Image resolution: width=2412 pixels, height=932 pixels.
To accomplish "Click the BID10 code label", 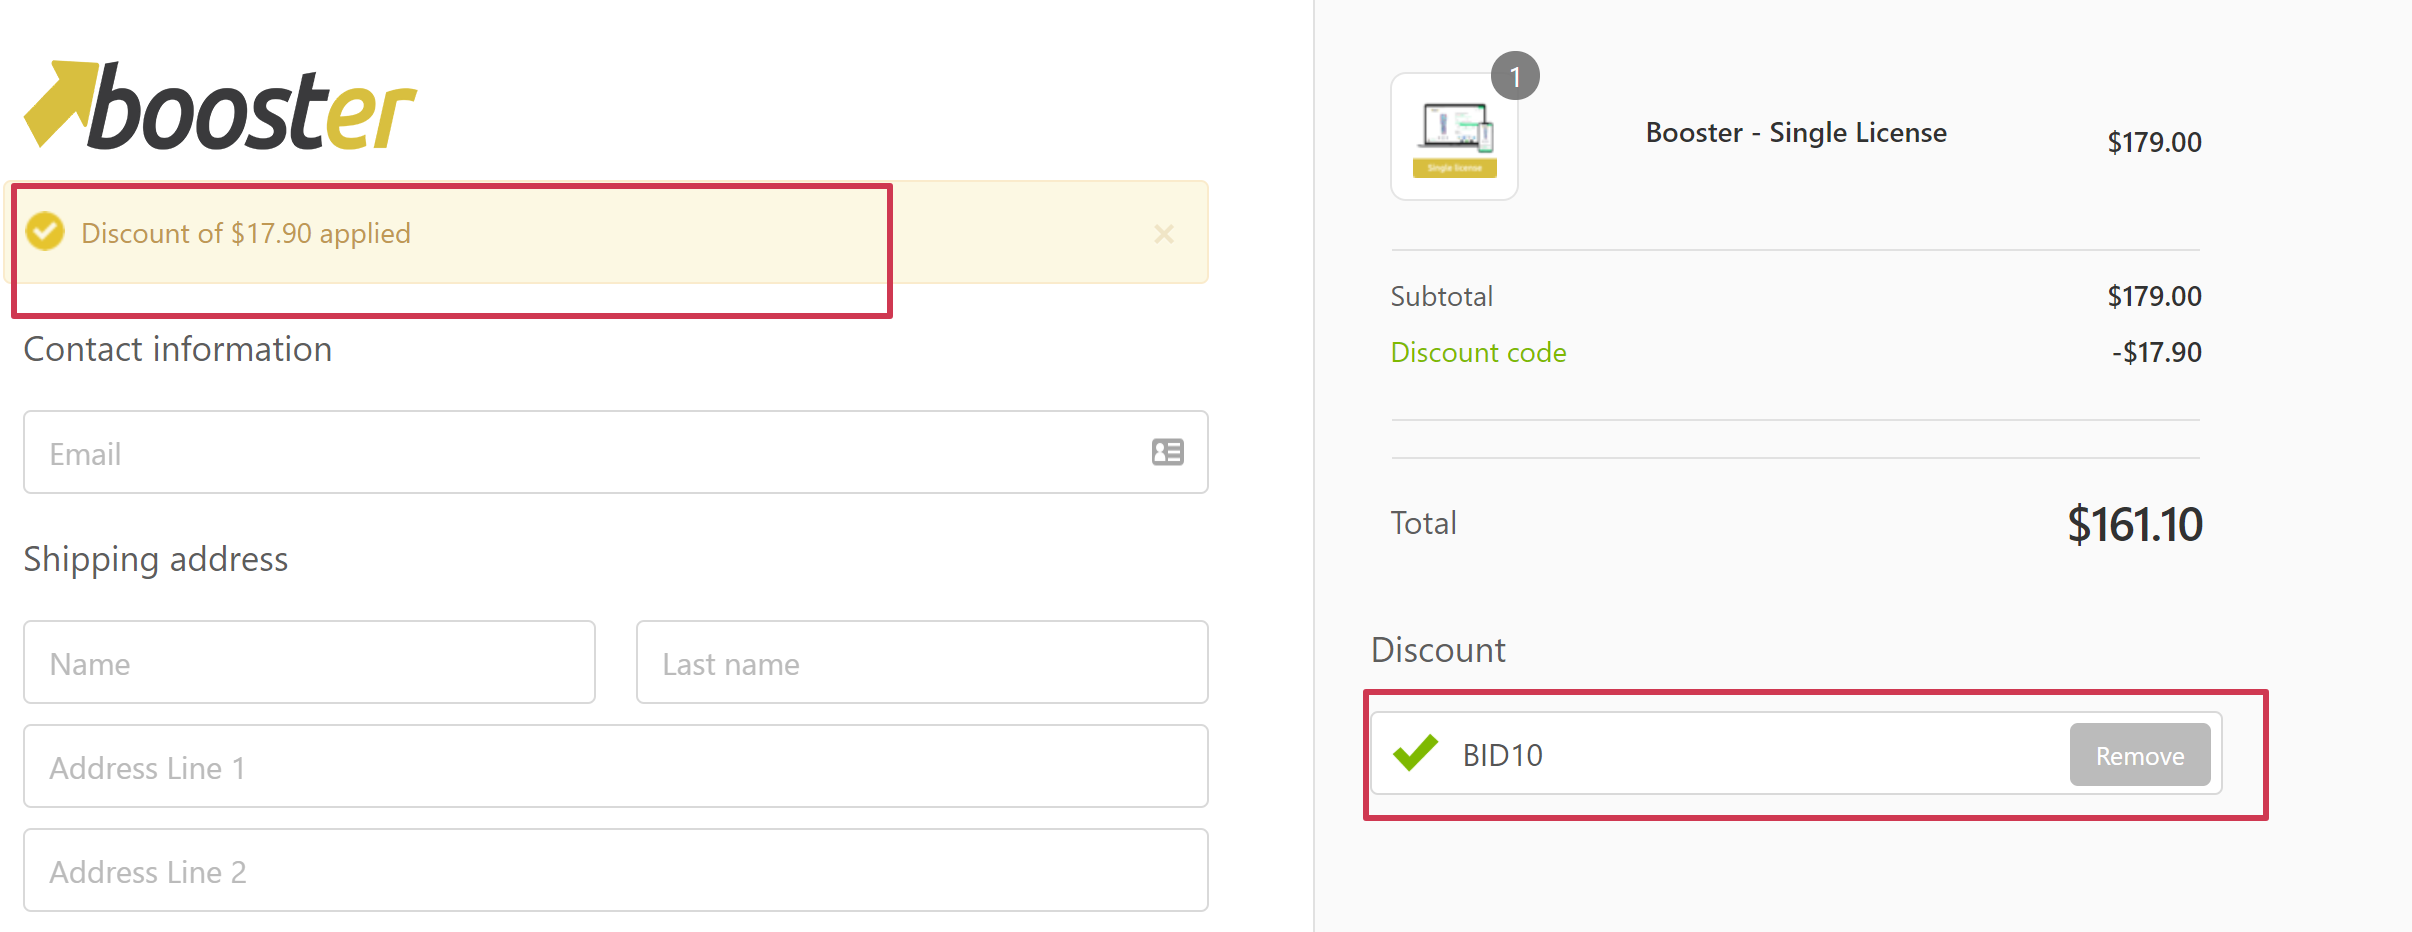I will (1501, 755).
